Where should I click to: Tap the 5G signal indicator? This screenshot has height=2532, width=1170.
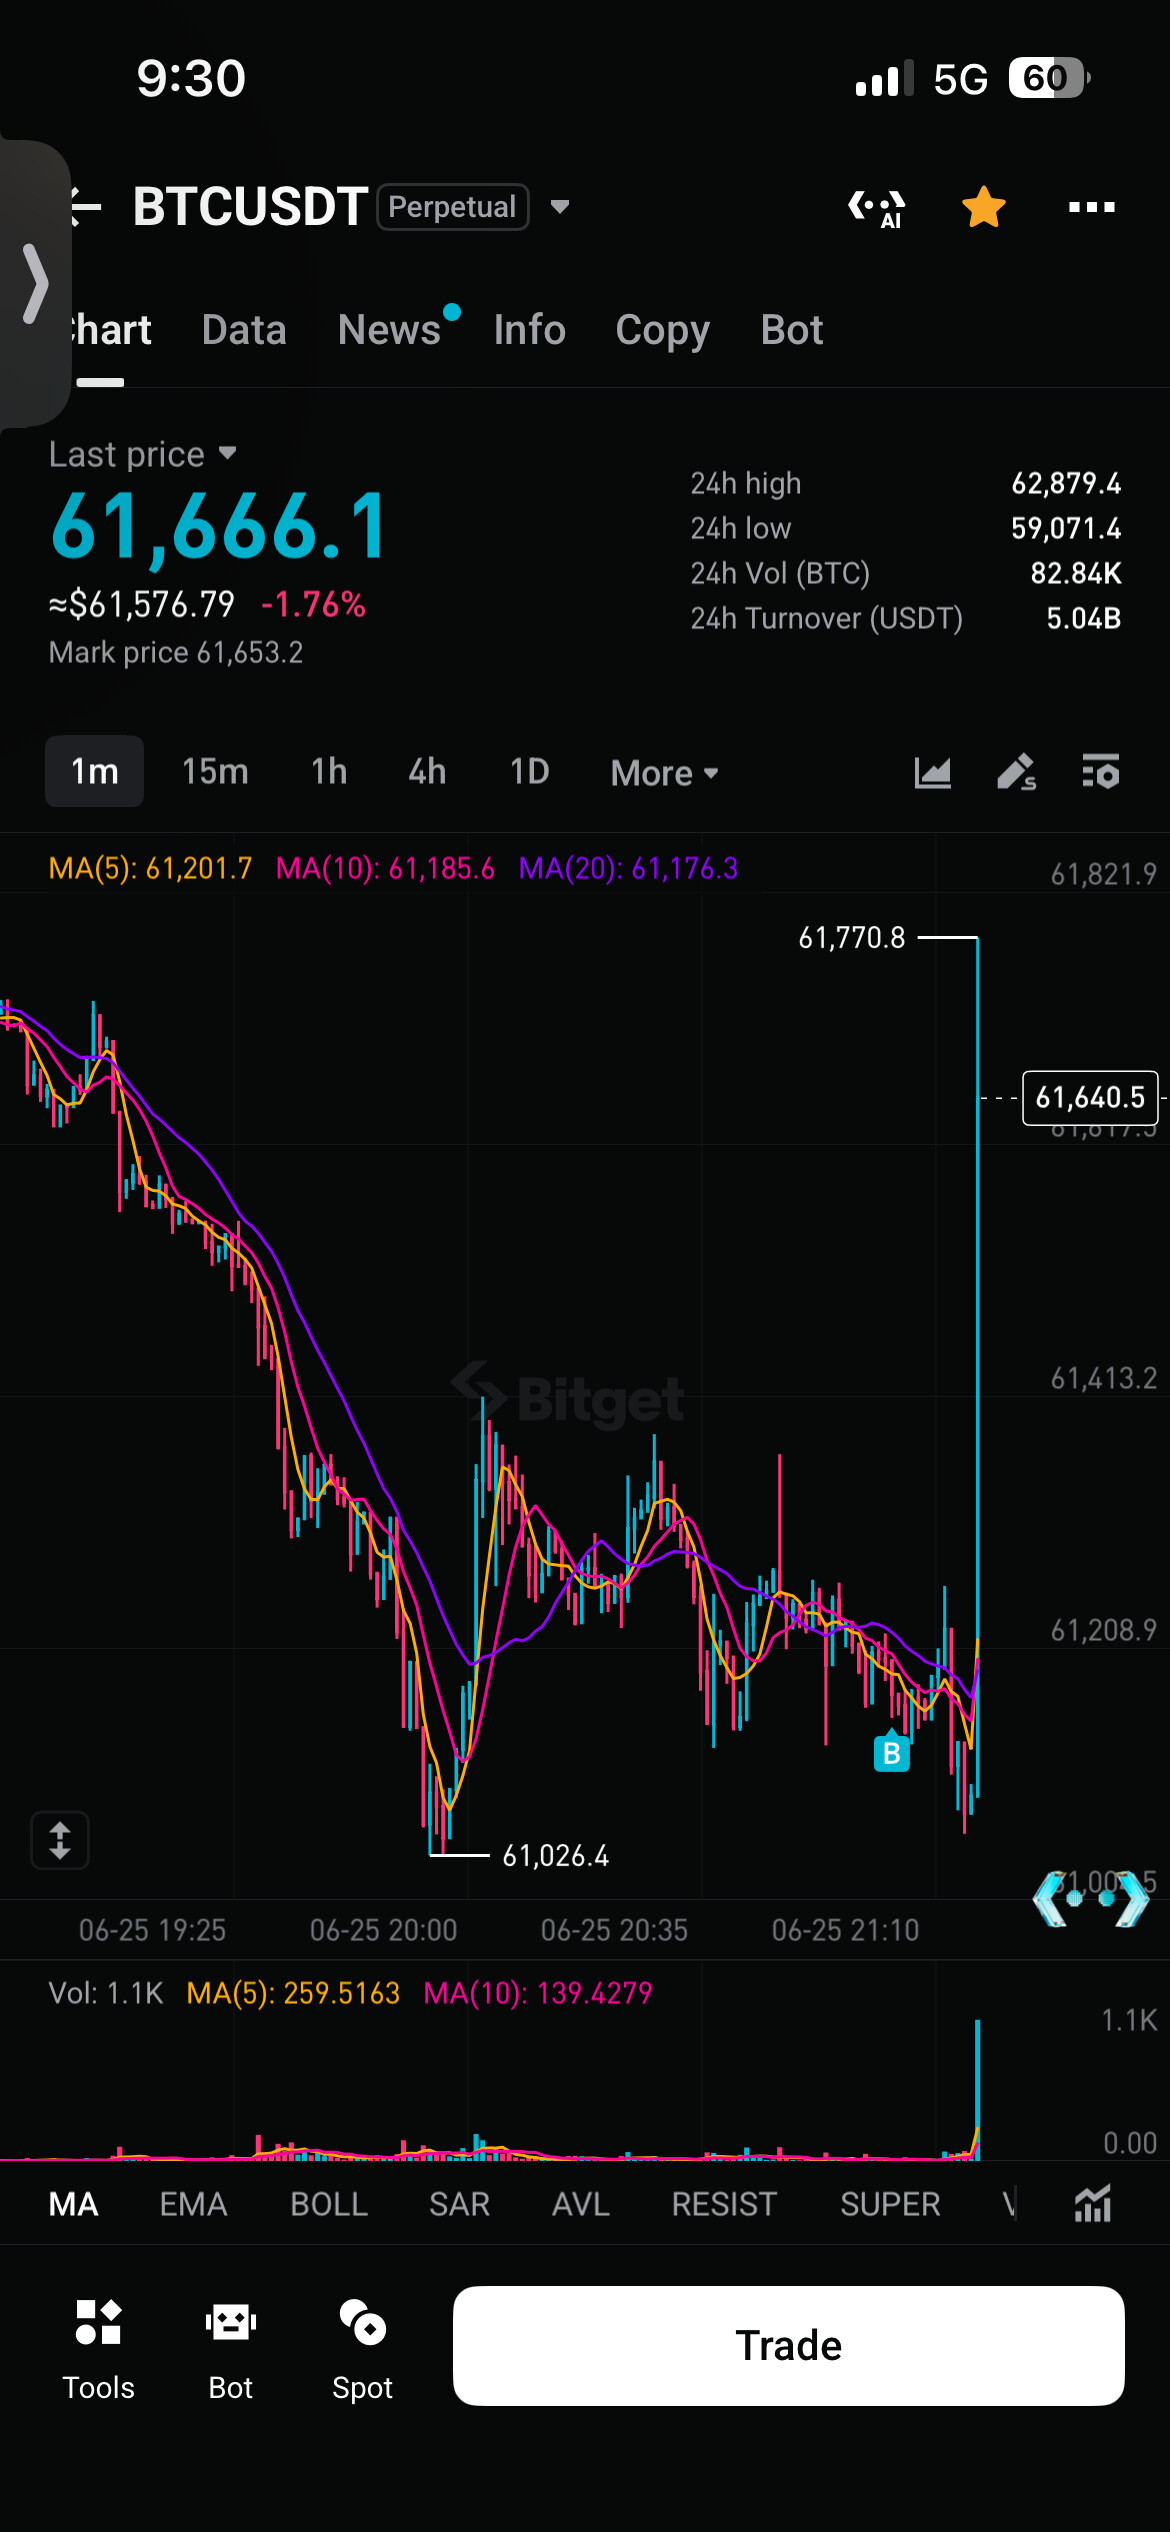(960, 78)
